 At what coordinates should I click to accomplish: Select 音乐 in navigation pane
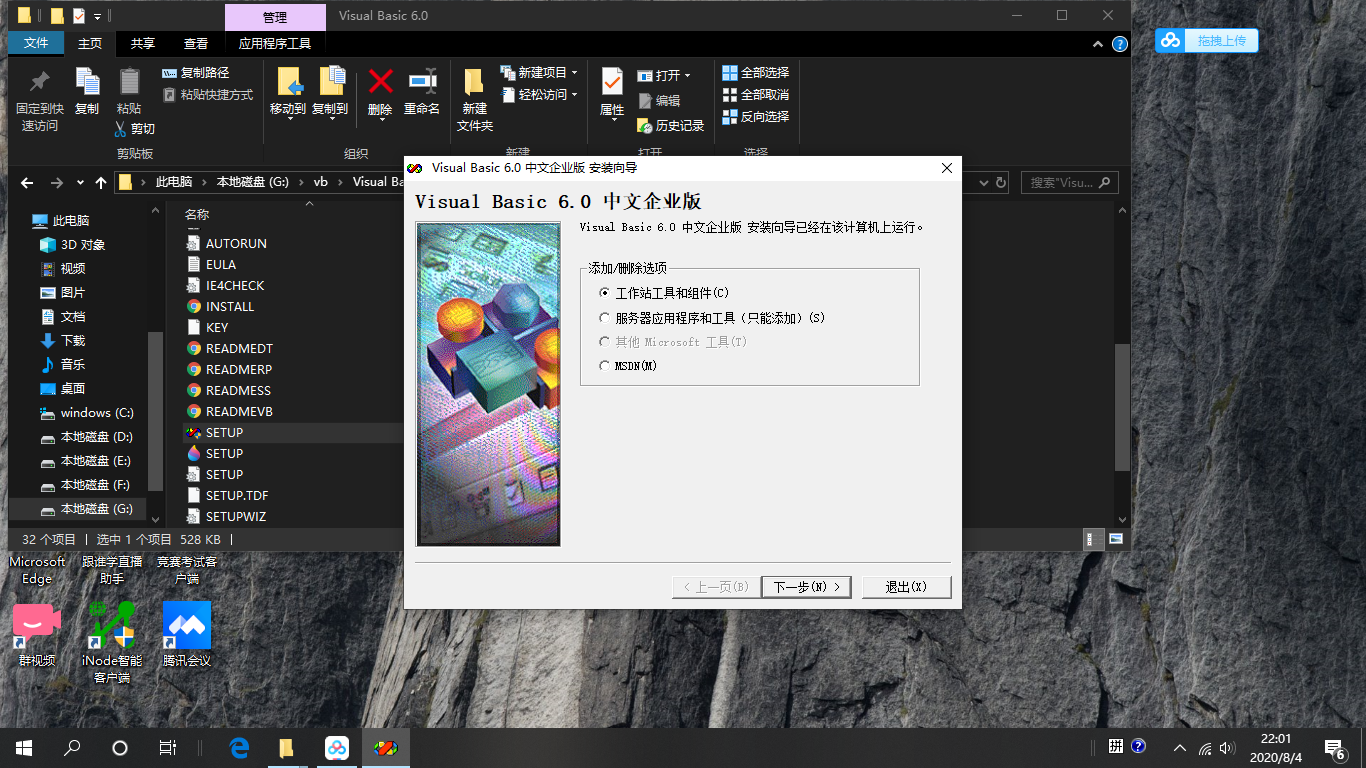pos(63,365)
